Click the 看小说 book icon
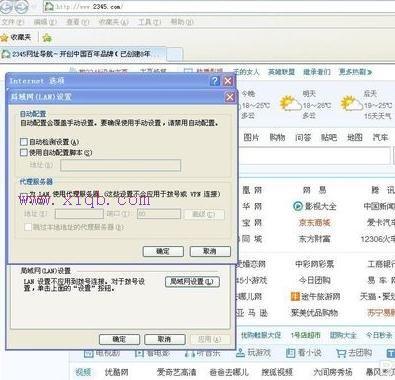Screen dimensions: 395x380 (x=291, y=353)
